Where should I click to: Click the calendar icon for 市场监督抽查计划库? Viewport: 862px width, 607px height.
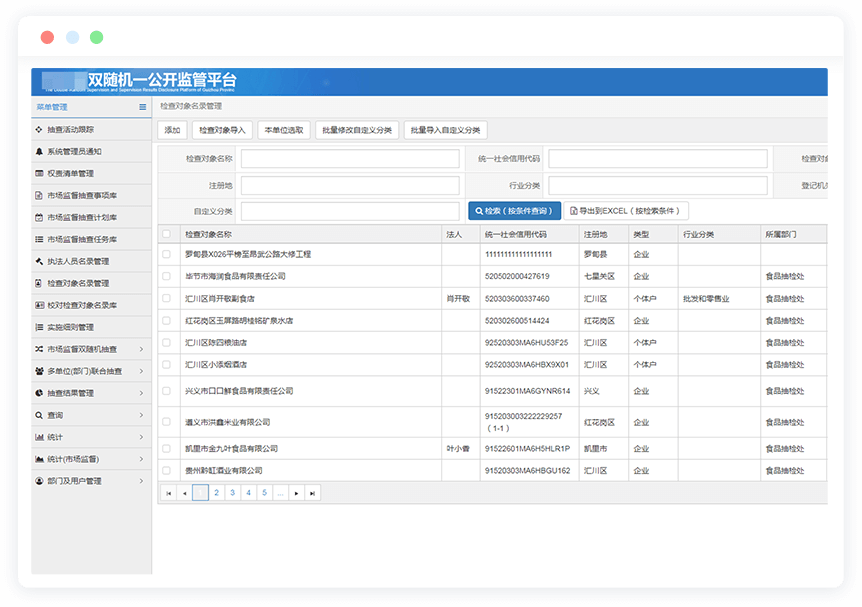click(38, 218)
